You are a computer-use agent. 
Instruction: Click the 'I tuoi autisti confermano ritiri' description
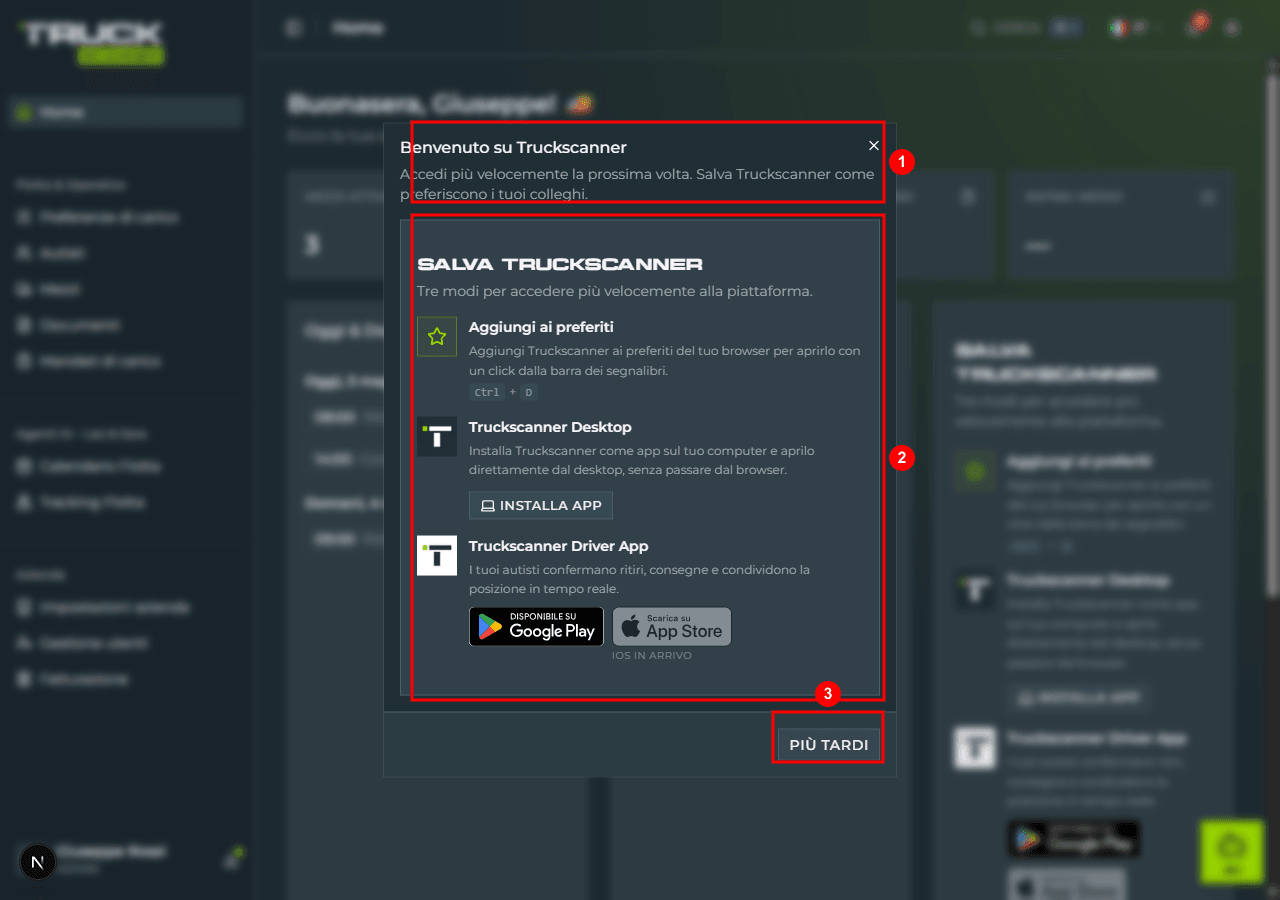(639, 580)
